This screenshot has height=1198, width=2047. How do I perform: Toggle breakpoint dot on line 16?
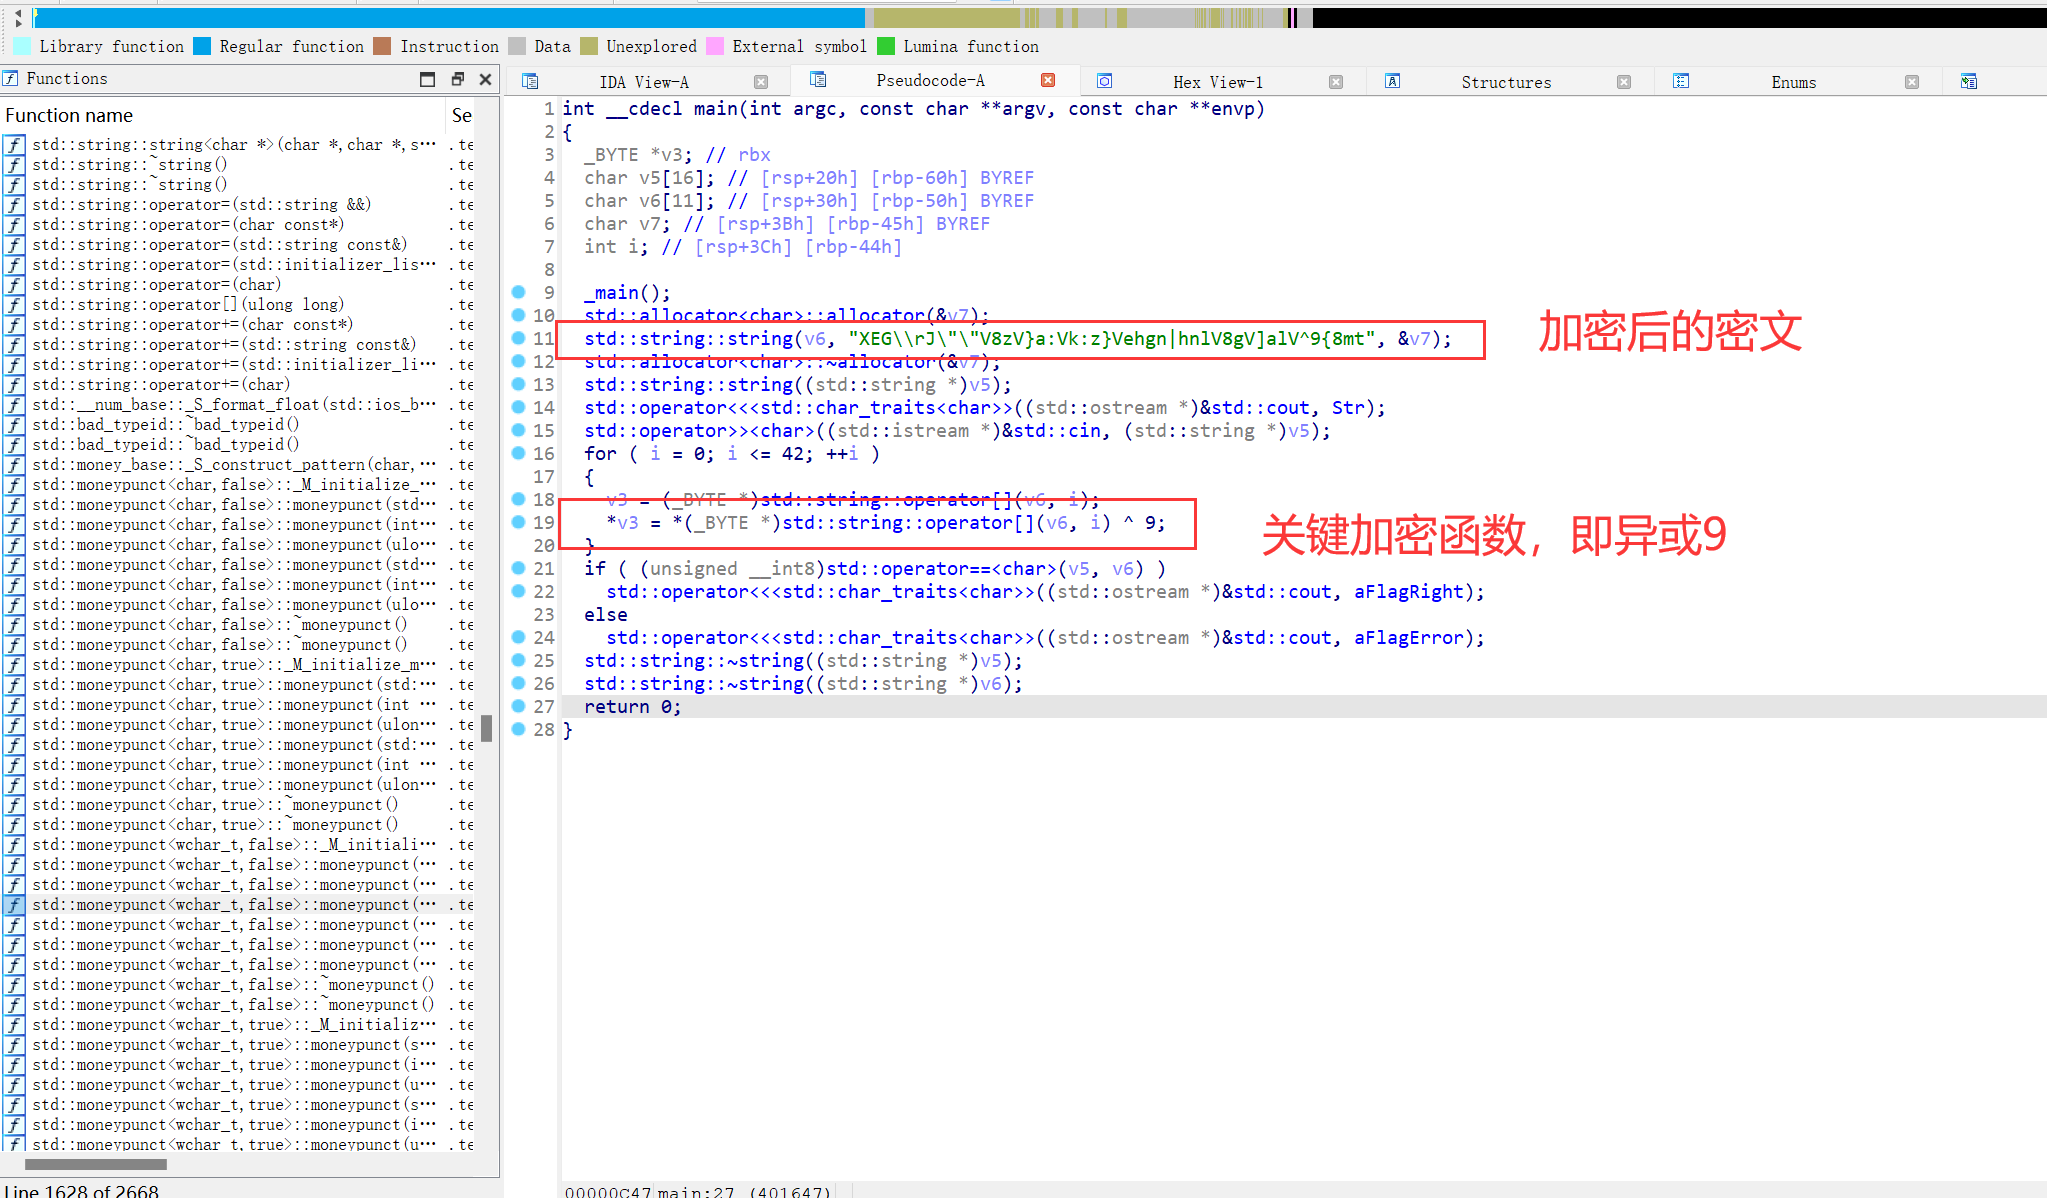pyautogui.click(x=518, y=453)
